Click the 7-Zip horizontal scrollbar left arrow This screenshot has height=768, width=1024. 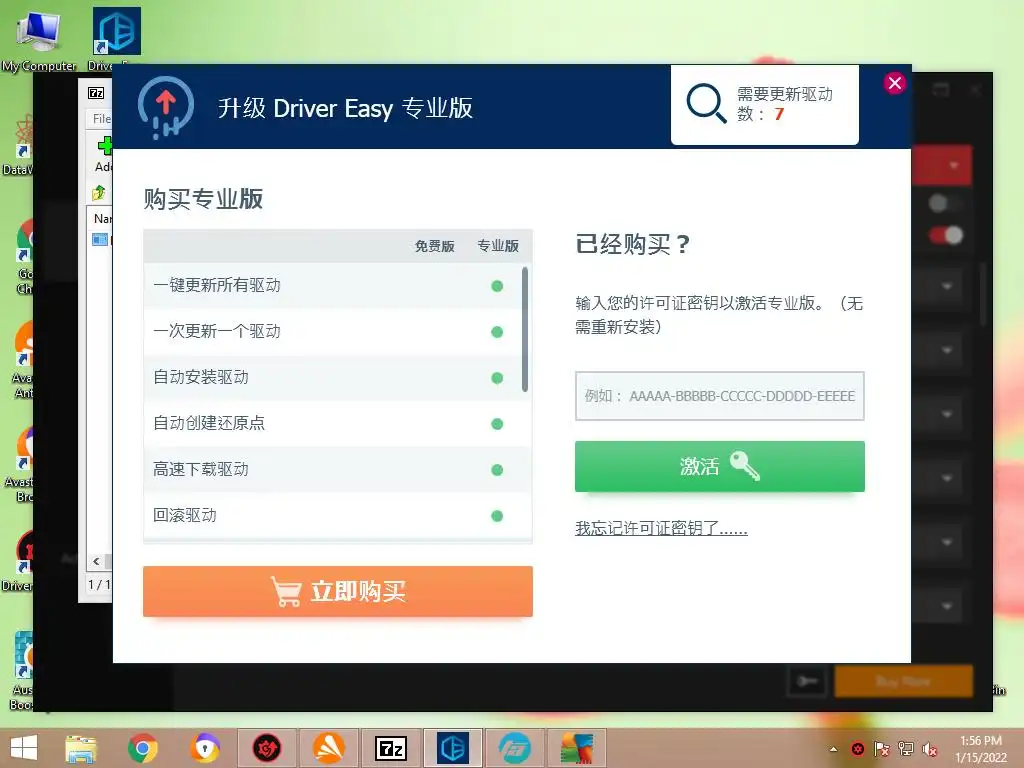[x=96, y=561]
